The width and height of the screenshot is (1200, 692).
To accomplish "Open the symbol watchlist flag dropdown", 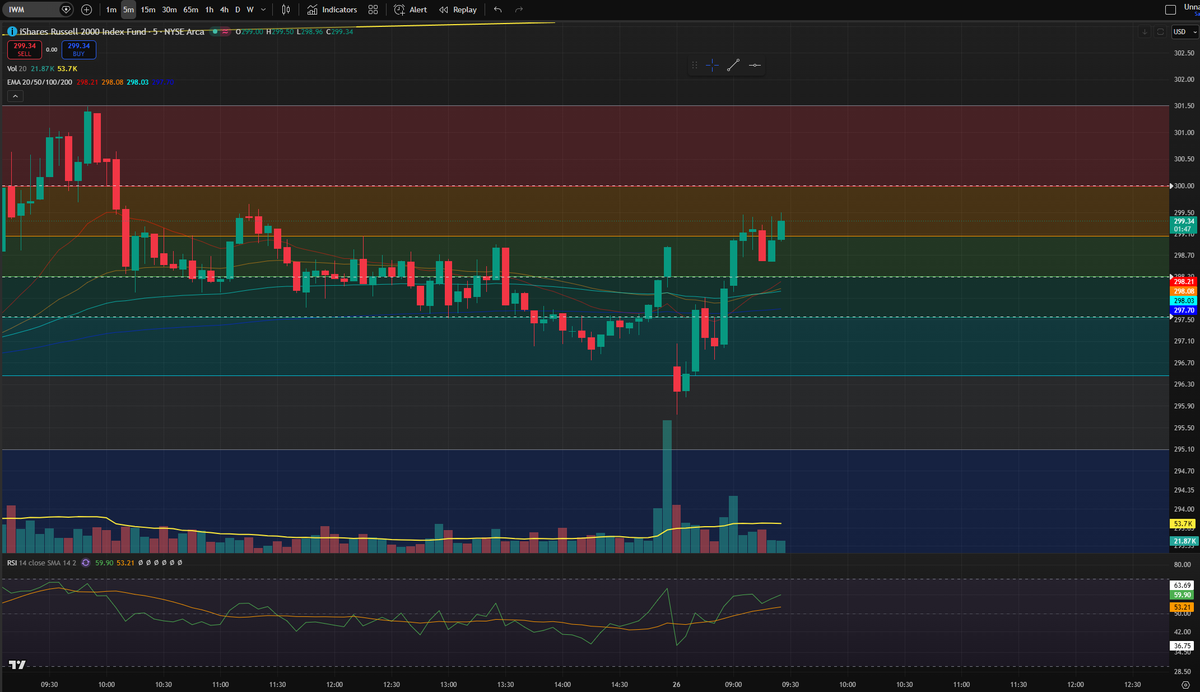I will [x=66, y=9].
